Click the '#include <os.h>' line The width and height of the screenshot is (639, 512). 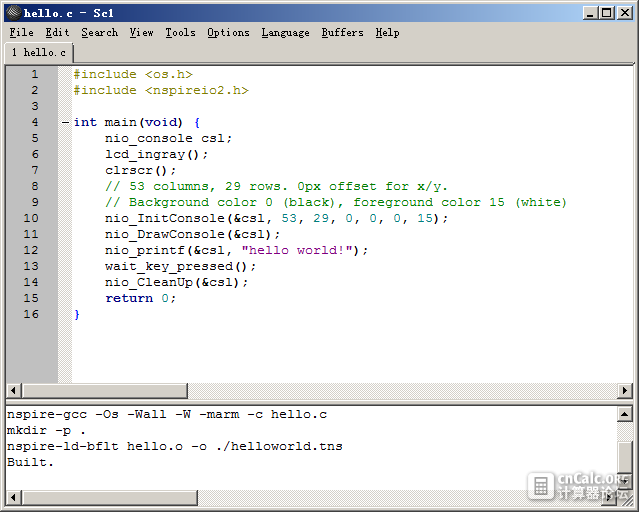point(133,74)
